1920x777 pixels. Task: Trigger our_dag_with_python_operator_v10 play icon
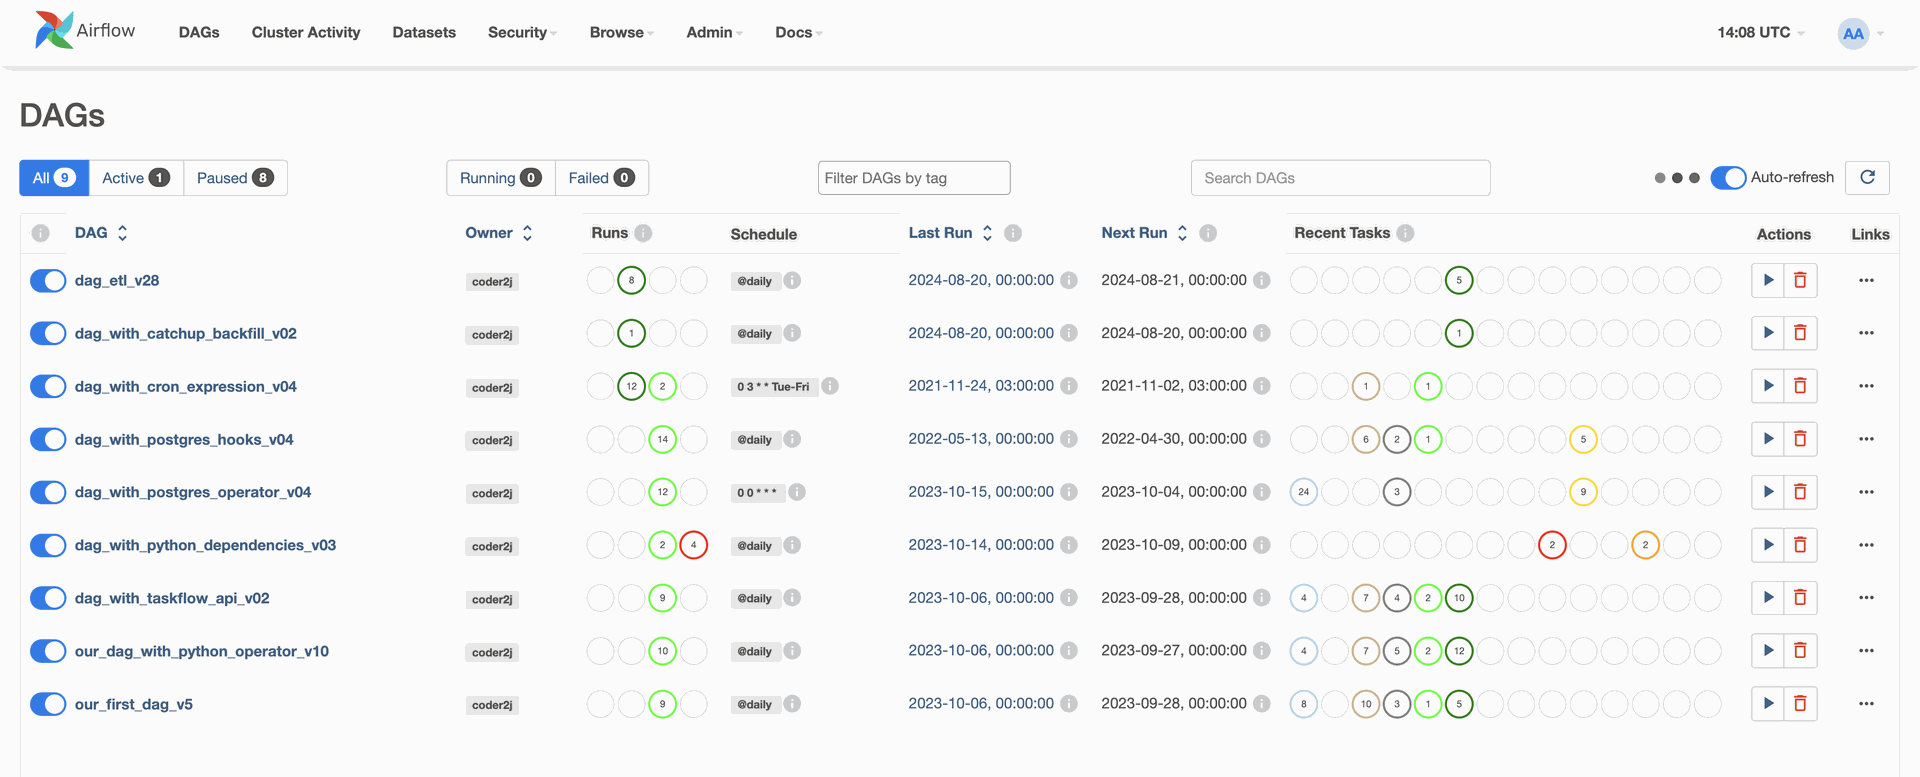coord(1768,651)
